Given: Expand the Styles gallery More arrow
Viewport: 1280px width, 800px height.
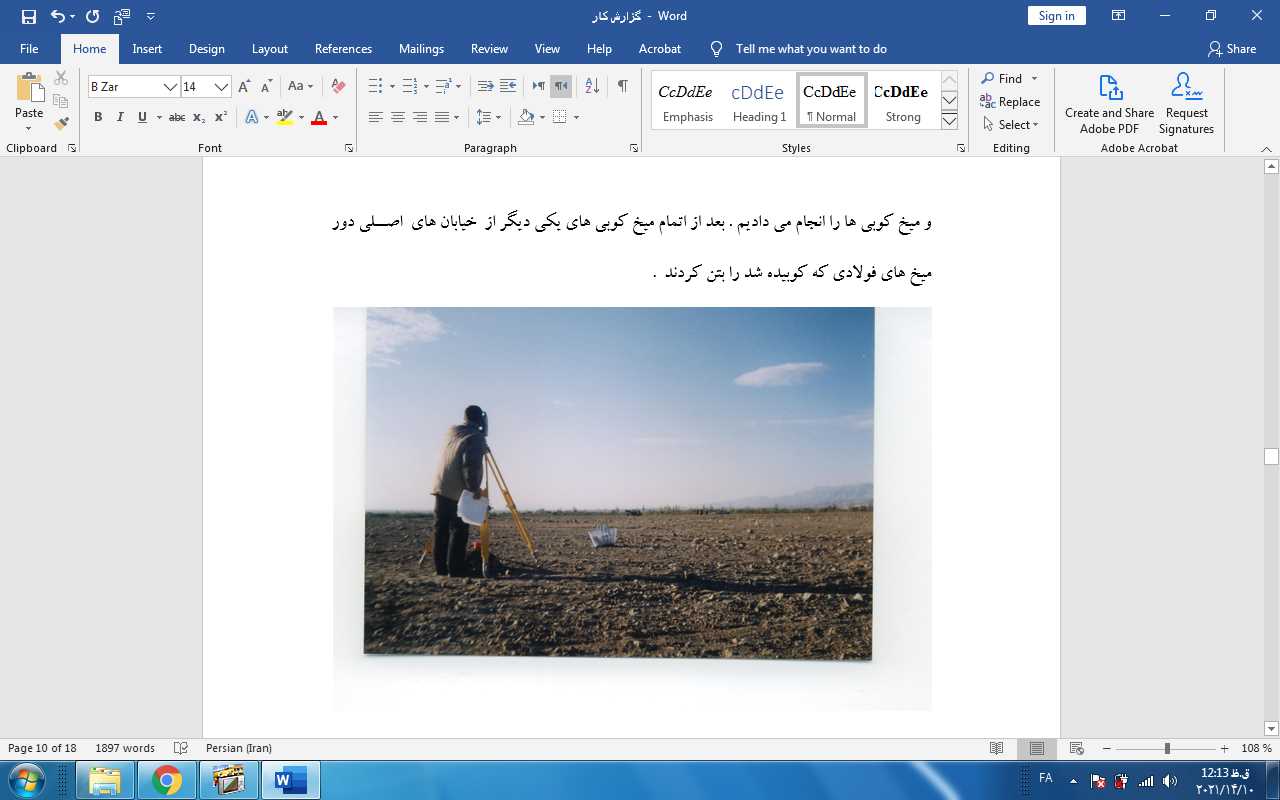Looking at the screenshot, I should click(x=949, y=121).
